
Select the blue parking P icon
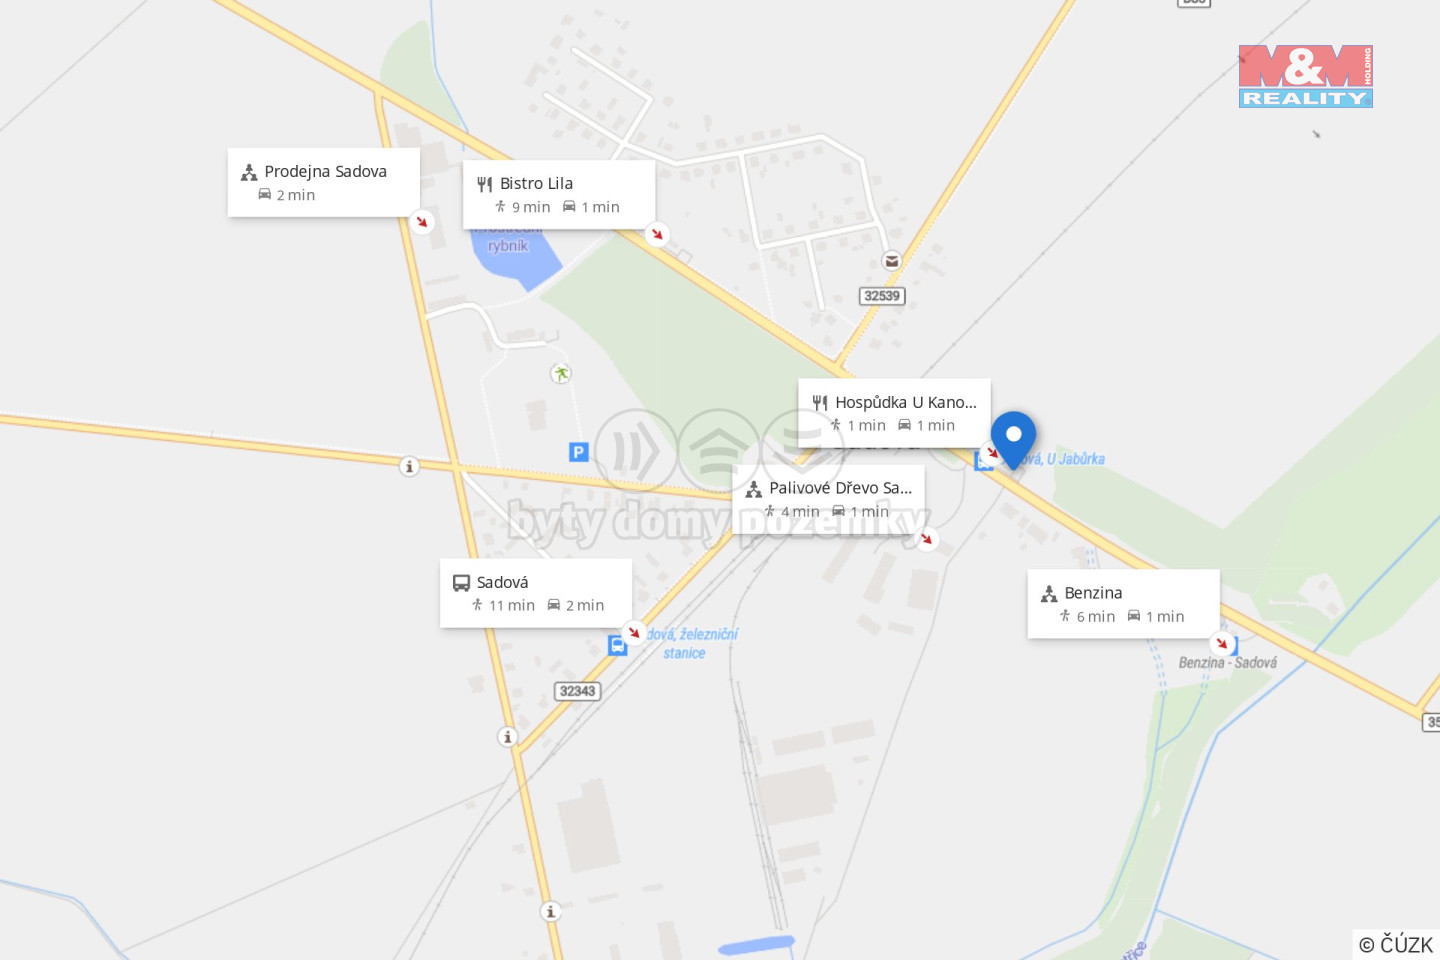pos(578,452)
